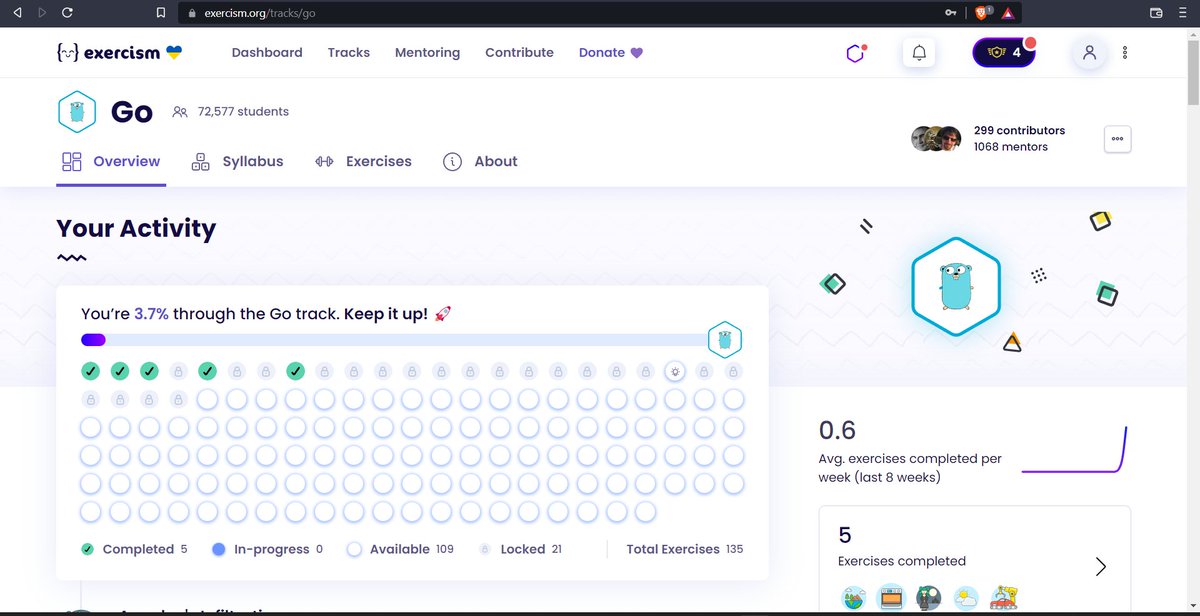Click the purple hexagon icon with red dot
Viewport: 1200px width, 616px height.
pyautogui.click(x=856, y=53)
